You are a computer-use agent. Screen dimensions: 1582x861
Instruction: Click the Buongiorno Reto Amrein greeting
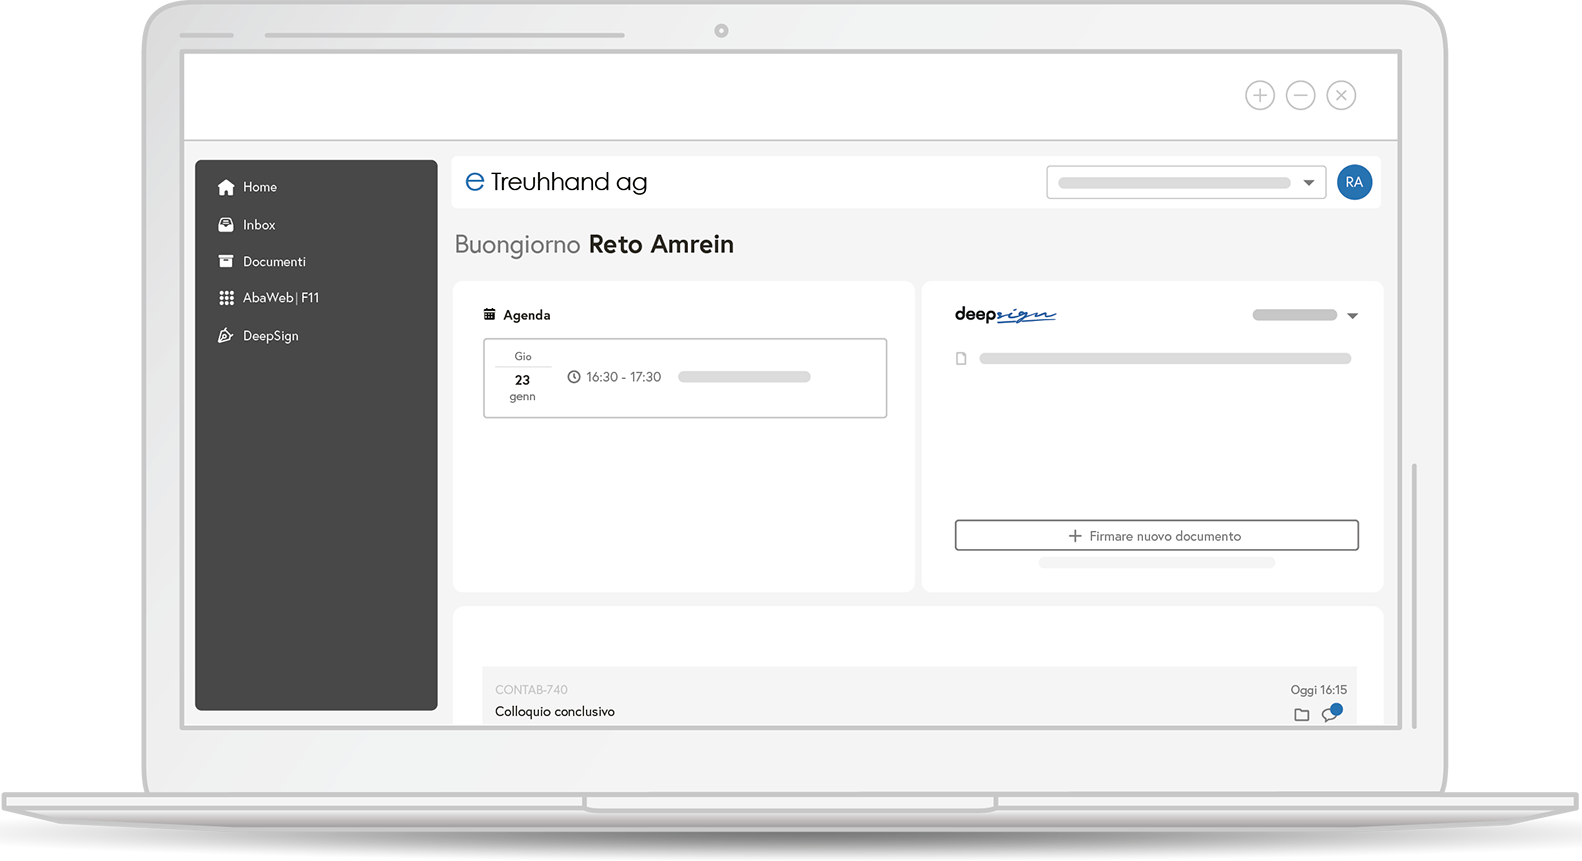click(594, 245)
